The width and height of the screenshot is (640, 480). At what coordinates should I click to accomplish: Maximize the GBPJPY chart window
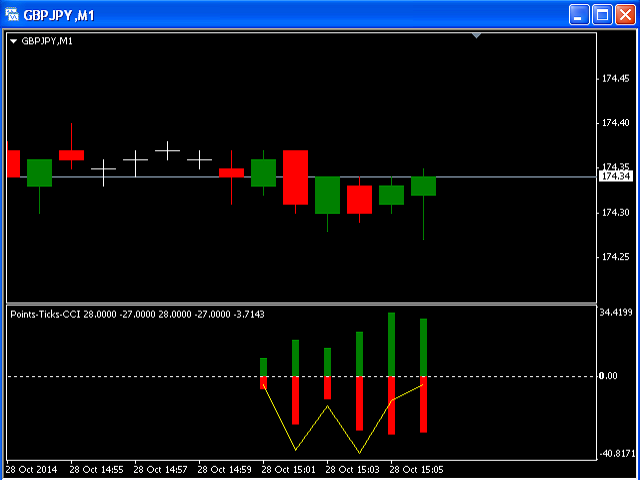pyautogui.click(x=602, y=16)
